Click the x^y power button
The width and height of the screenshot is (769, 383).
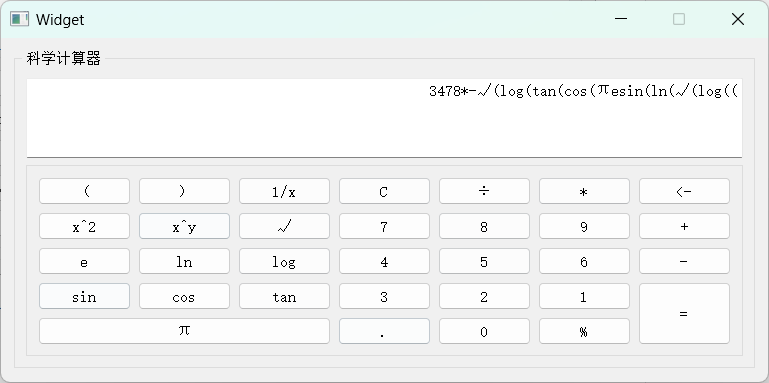(x=184, y=226)
